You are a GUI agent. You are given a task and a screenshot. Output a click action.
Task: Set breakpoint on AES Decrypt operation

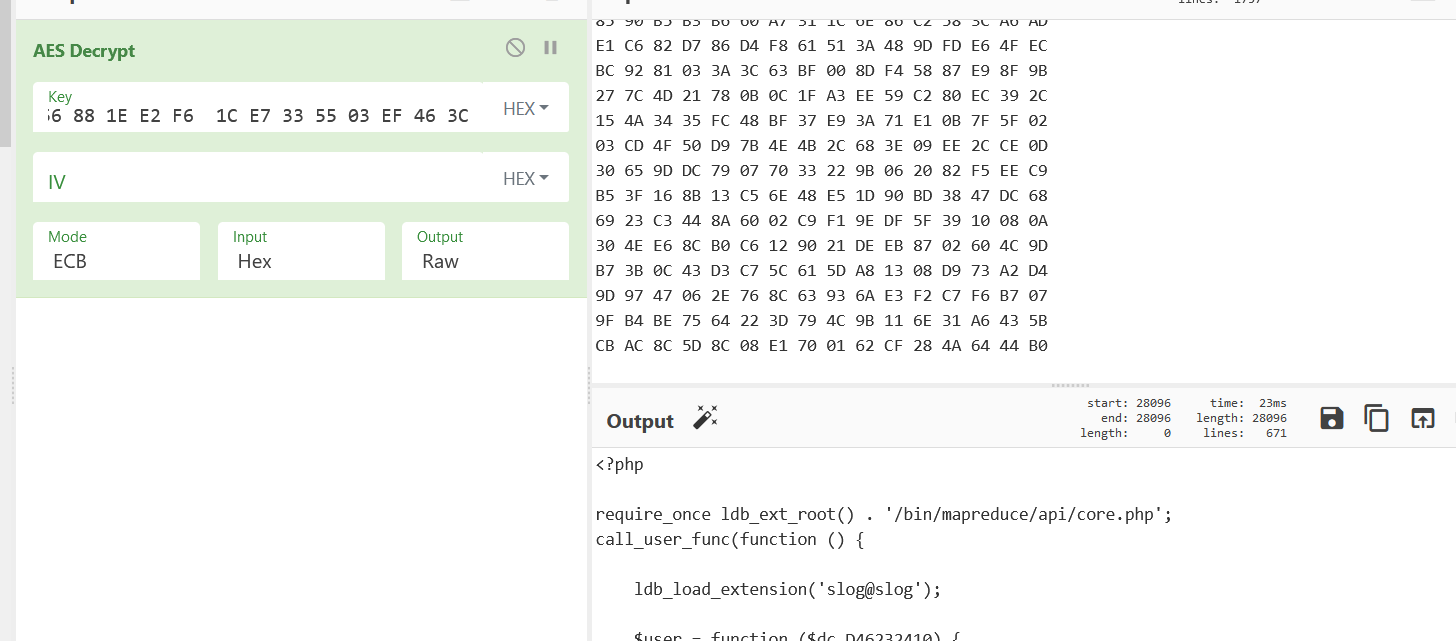tap(550, 47)
